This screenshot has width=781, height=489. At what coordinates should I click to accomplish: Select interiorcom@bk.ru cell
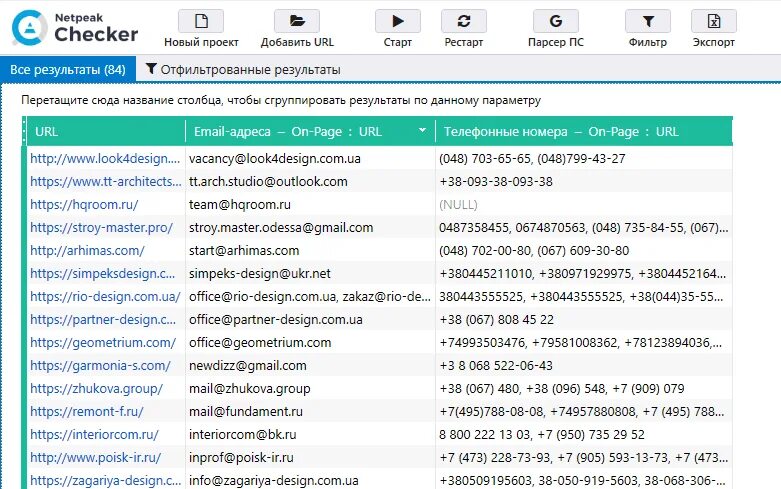310,434
